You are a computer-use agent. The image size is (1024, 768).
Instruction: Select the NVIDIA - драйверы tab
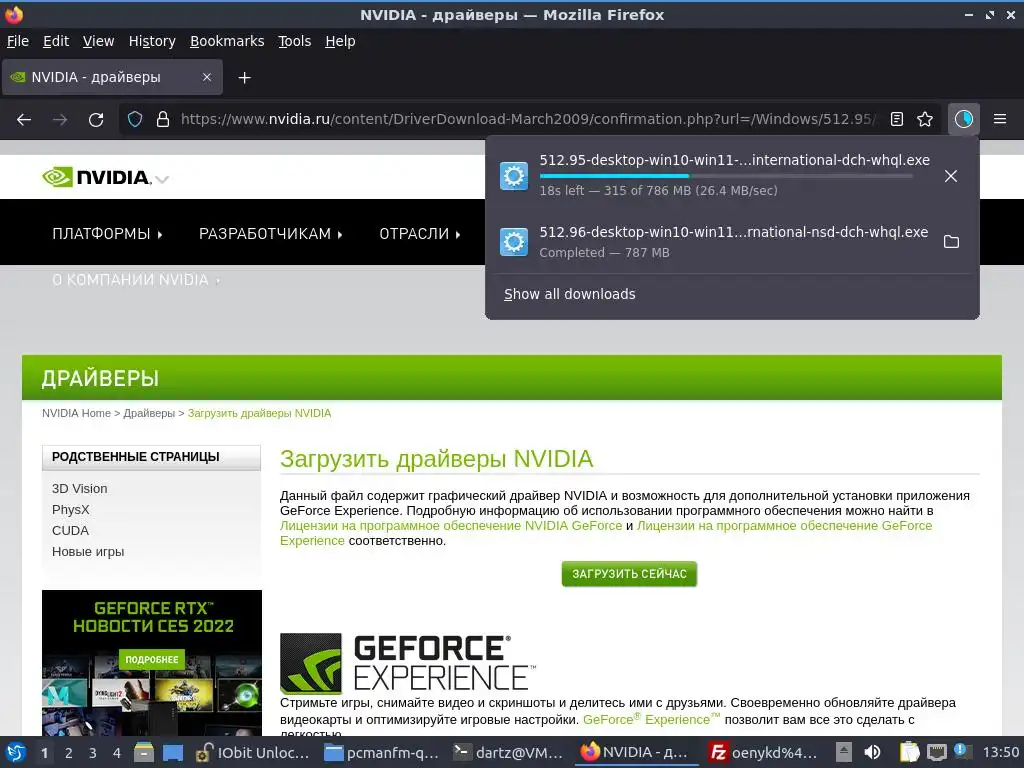[x=112, y=77]
